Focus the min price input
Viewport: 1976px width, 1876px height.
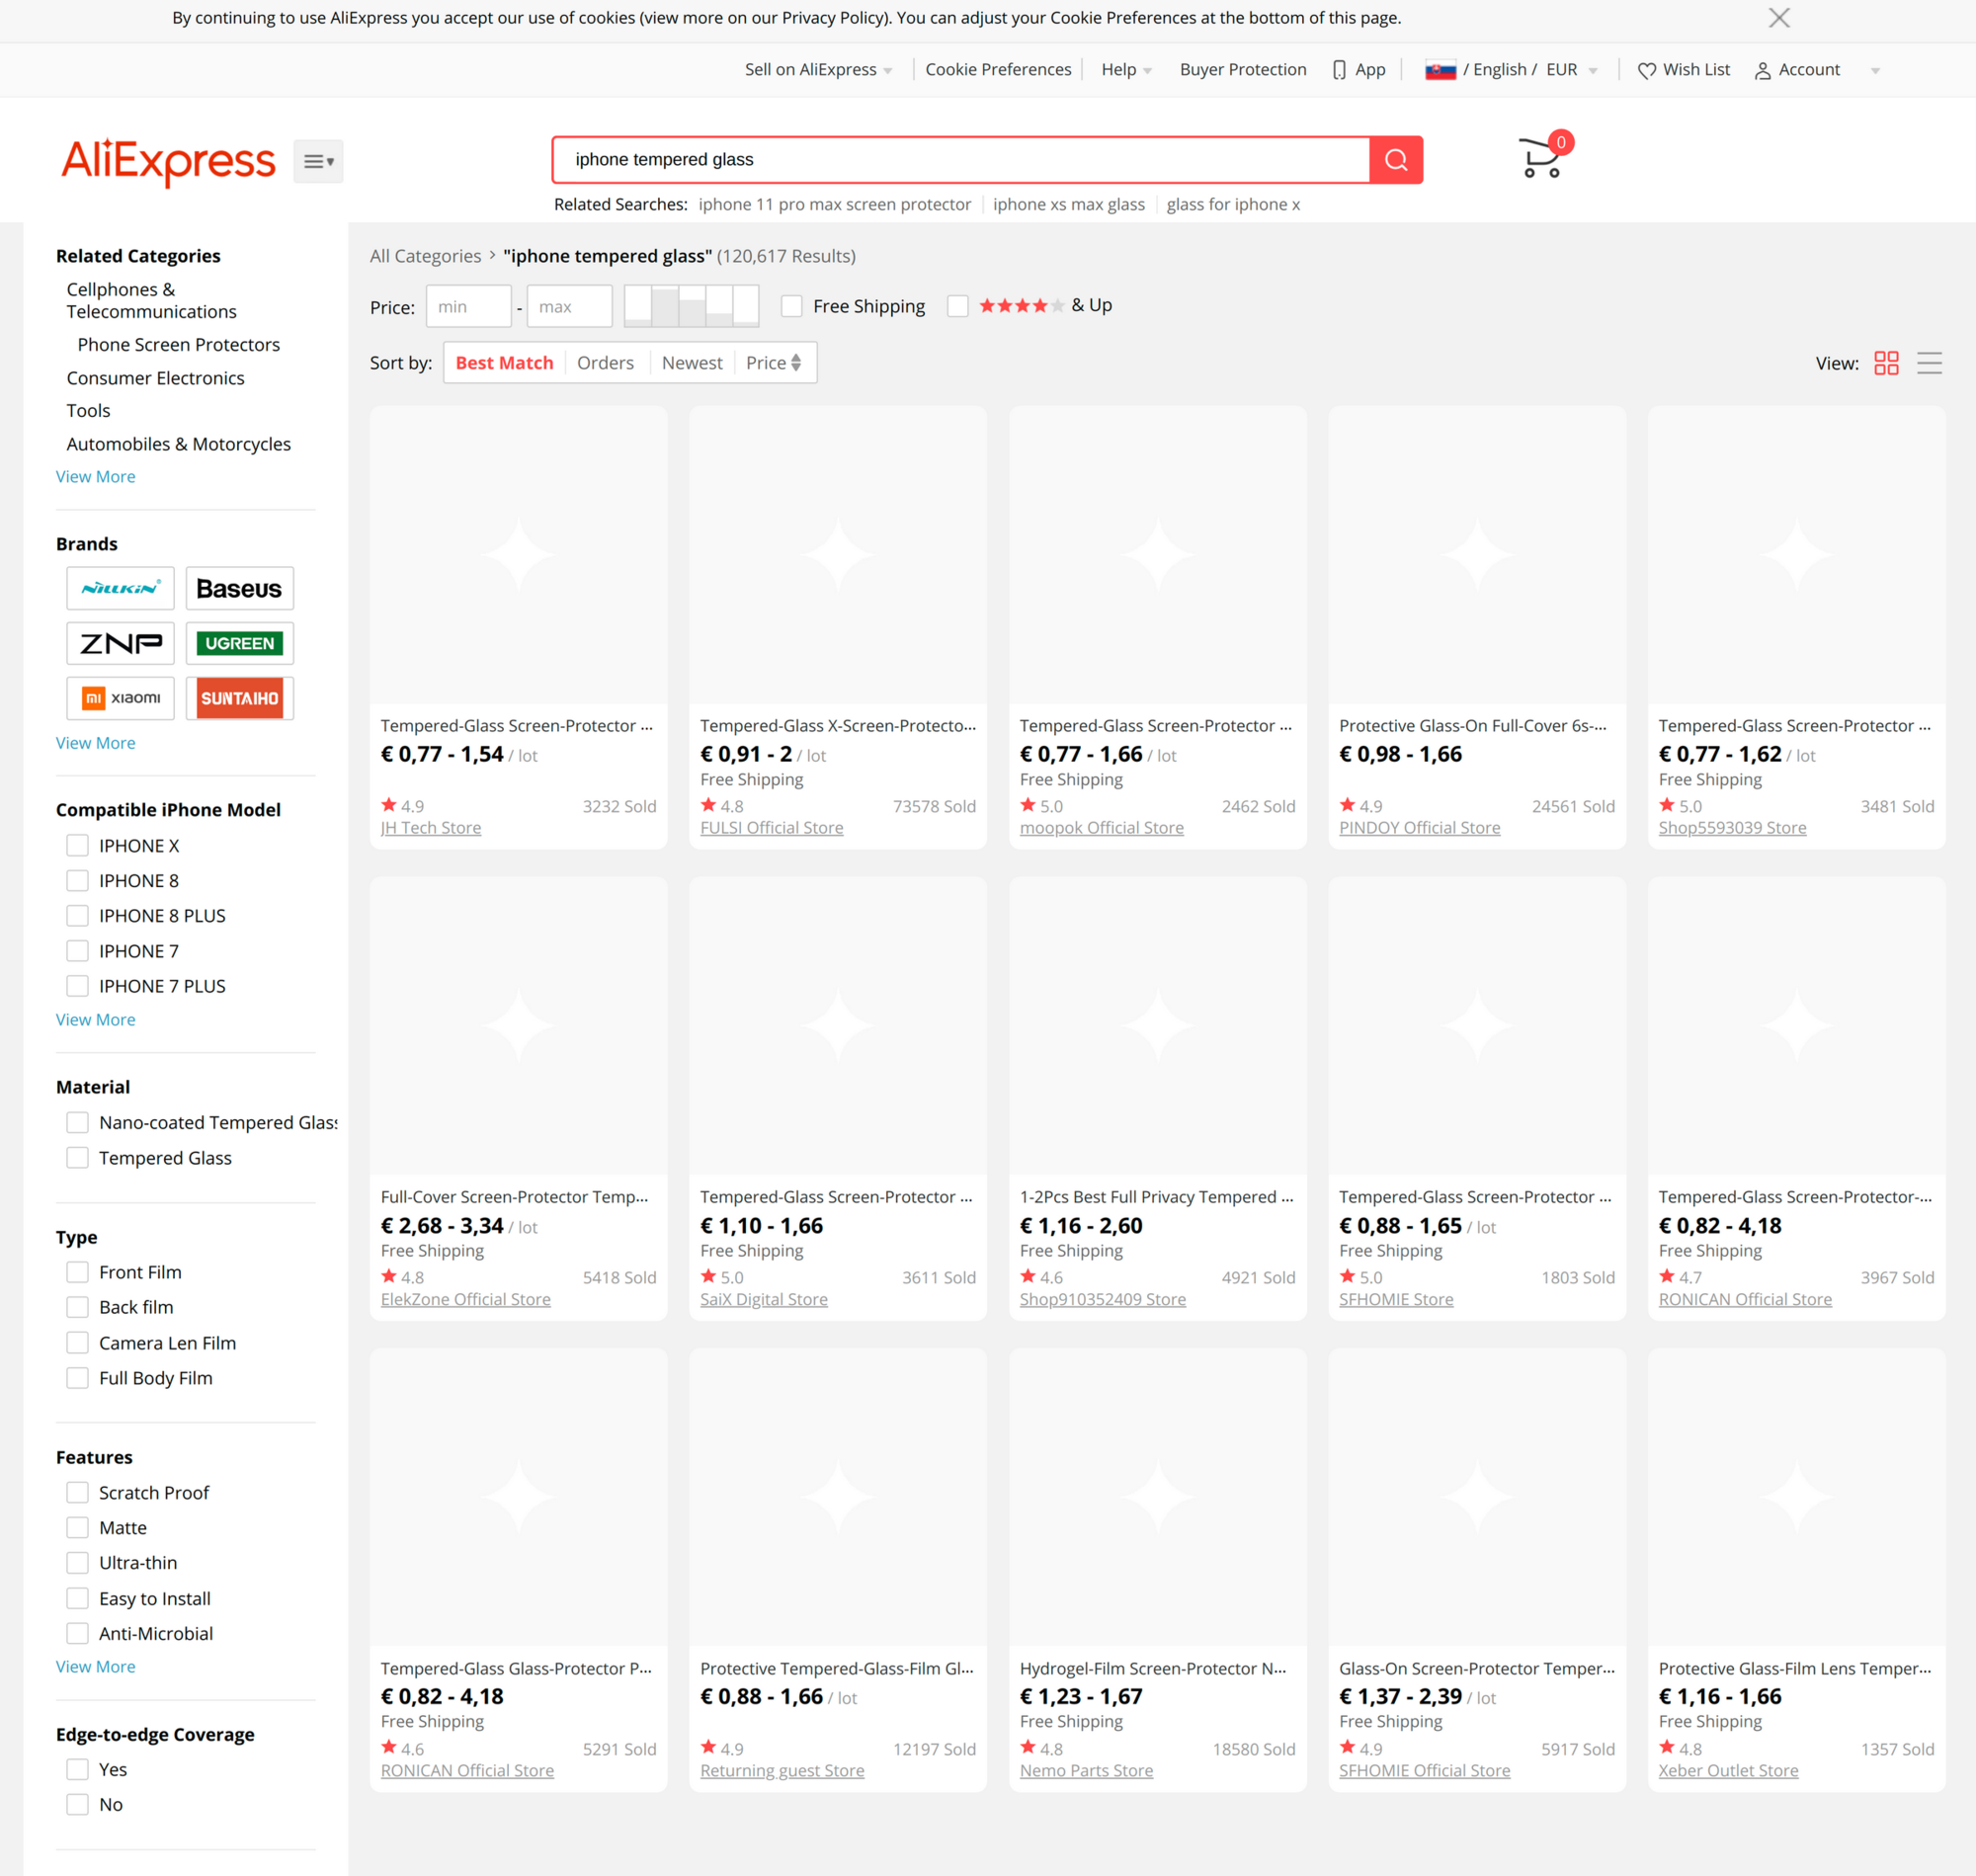pos(468,306)
